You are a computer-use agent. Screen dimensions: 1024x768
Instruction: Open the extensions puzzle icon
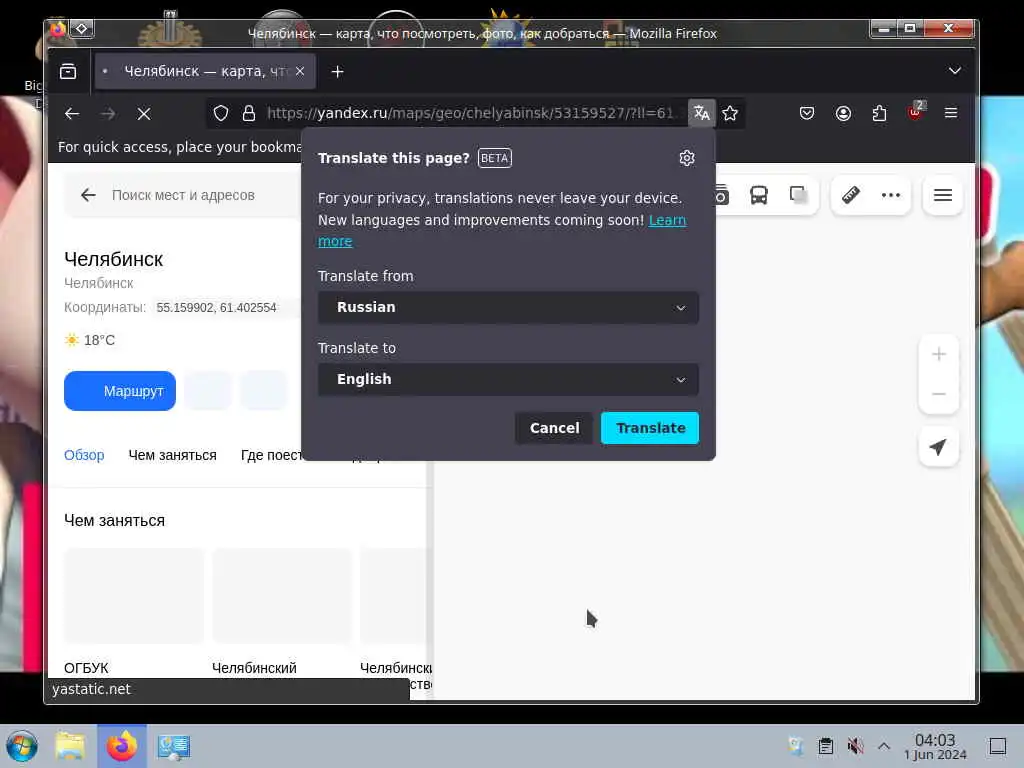(880, 113)
